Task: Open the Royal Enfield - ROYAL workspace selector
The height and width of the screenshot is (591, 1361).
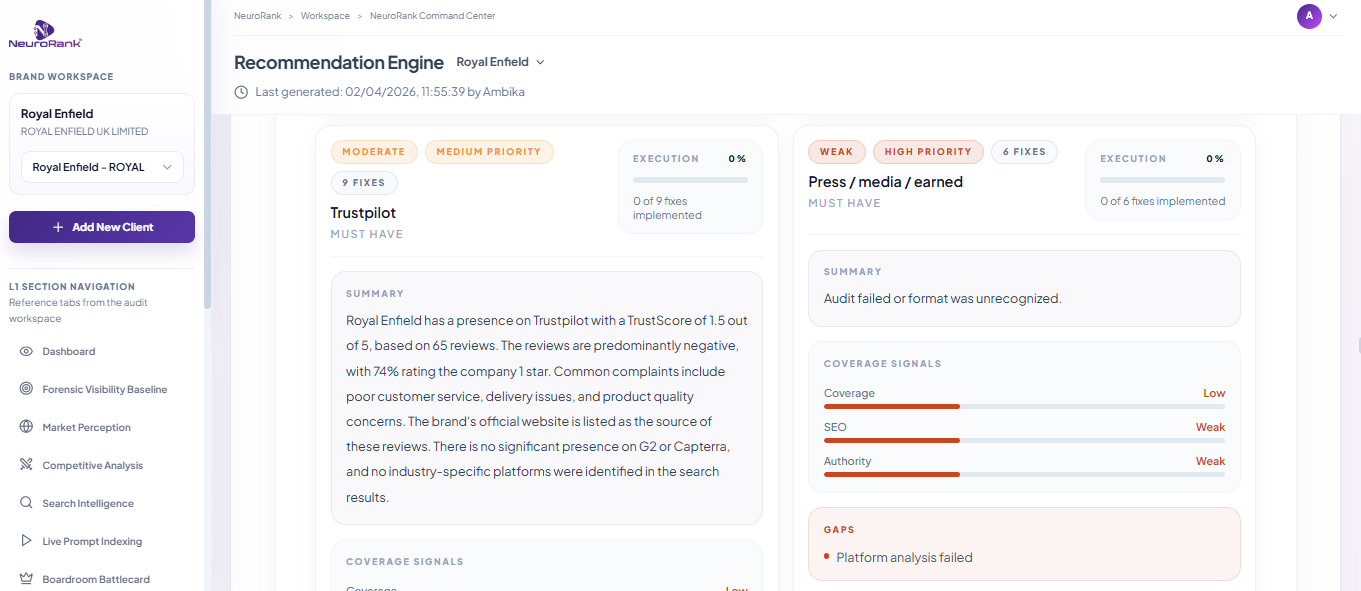Action: pos(102,167)
